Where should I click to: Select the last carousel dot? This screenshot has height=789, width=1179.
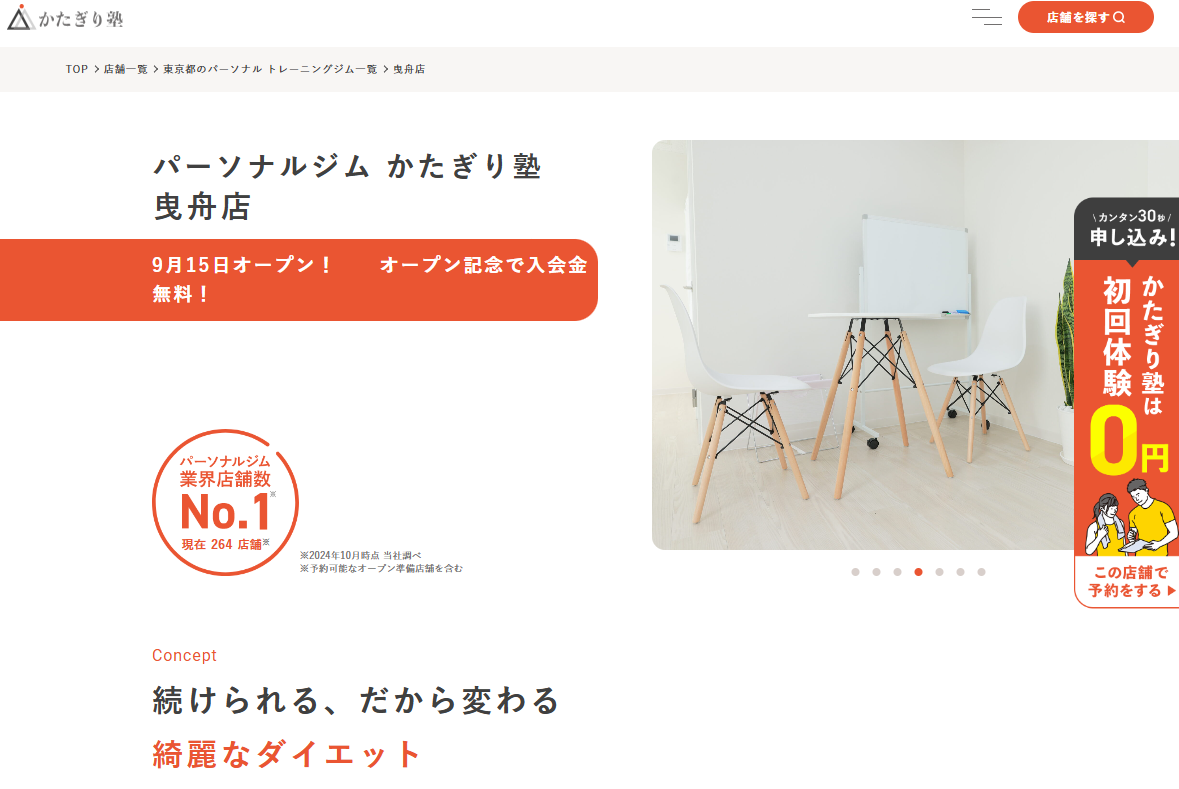tap(981, 572)
